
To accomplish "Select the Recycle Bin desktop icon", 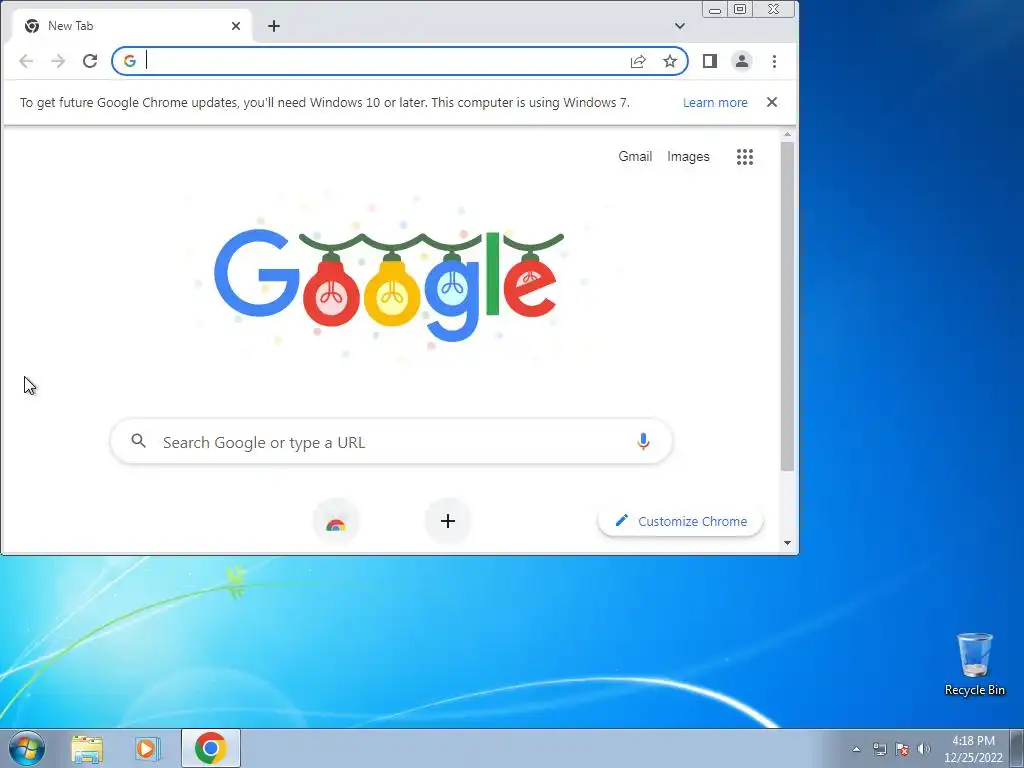I will (975, 665).
